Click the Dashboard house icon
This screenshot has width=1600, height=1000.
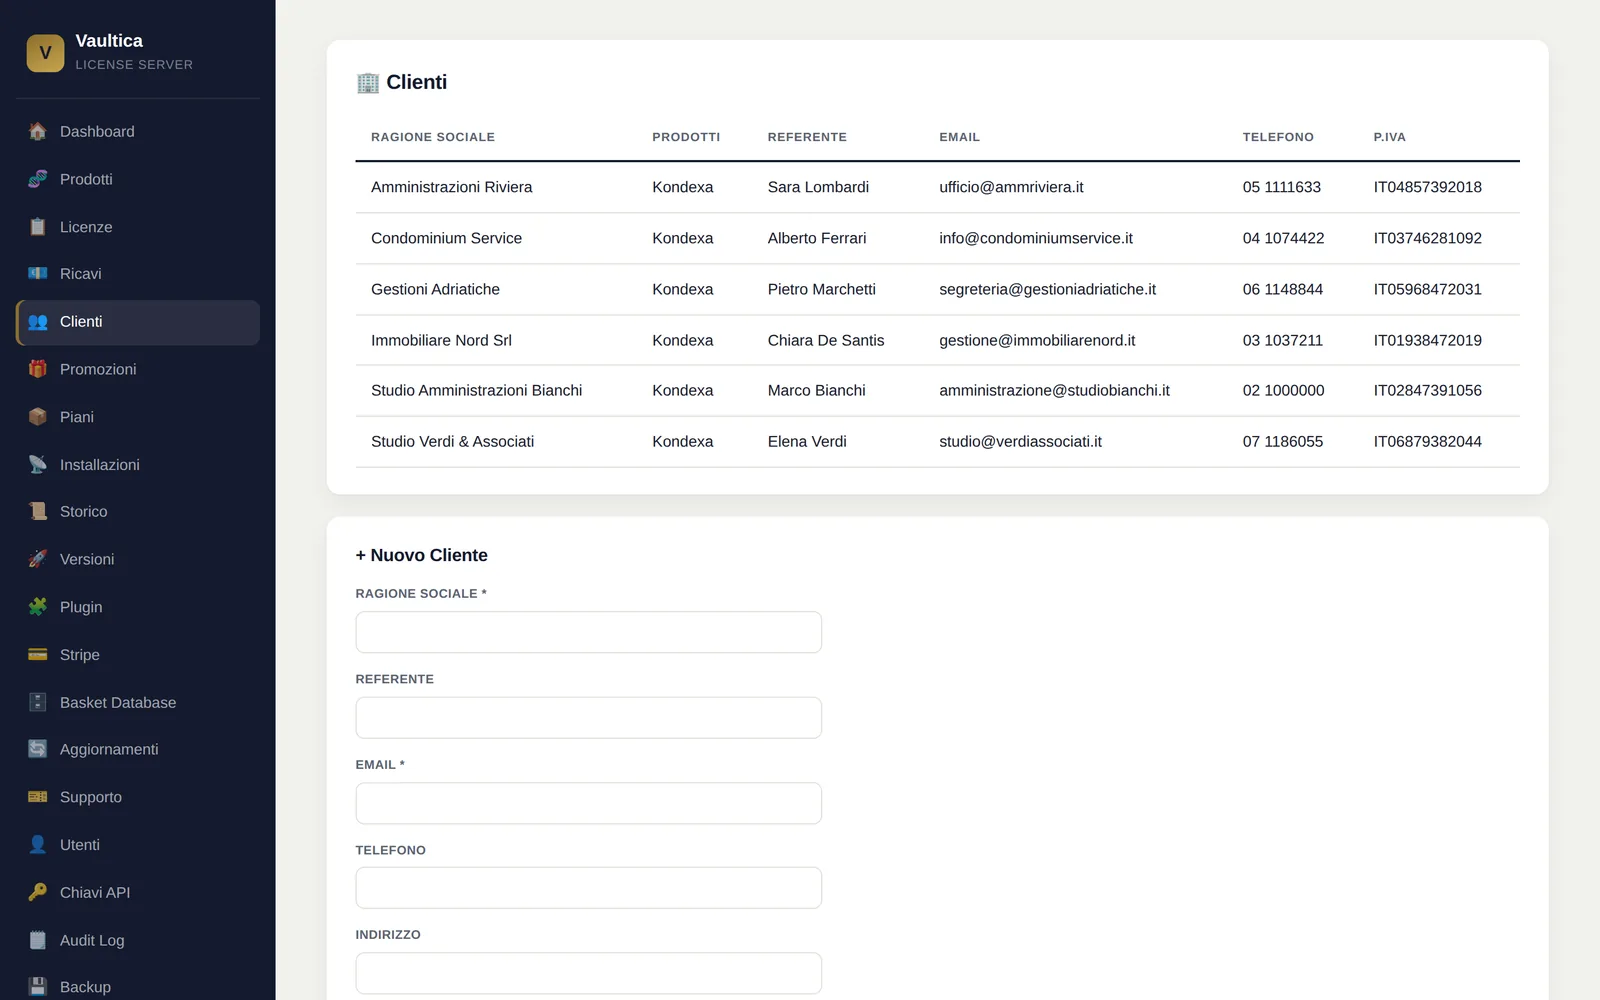(38, 132)
